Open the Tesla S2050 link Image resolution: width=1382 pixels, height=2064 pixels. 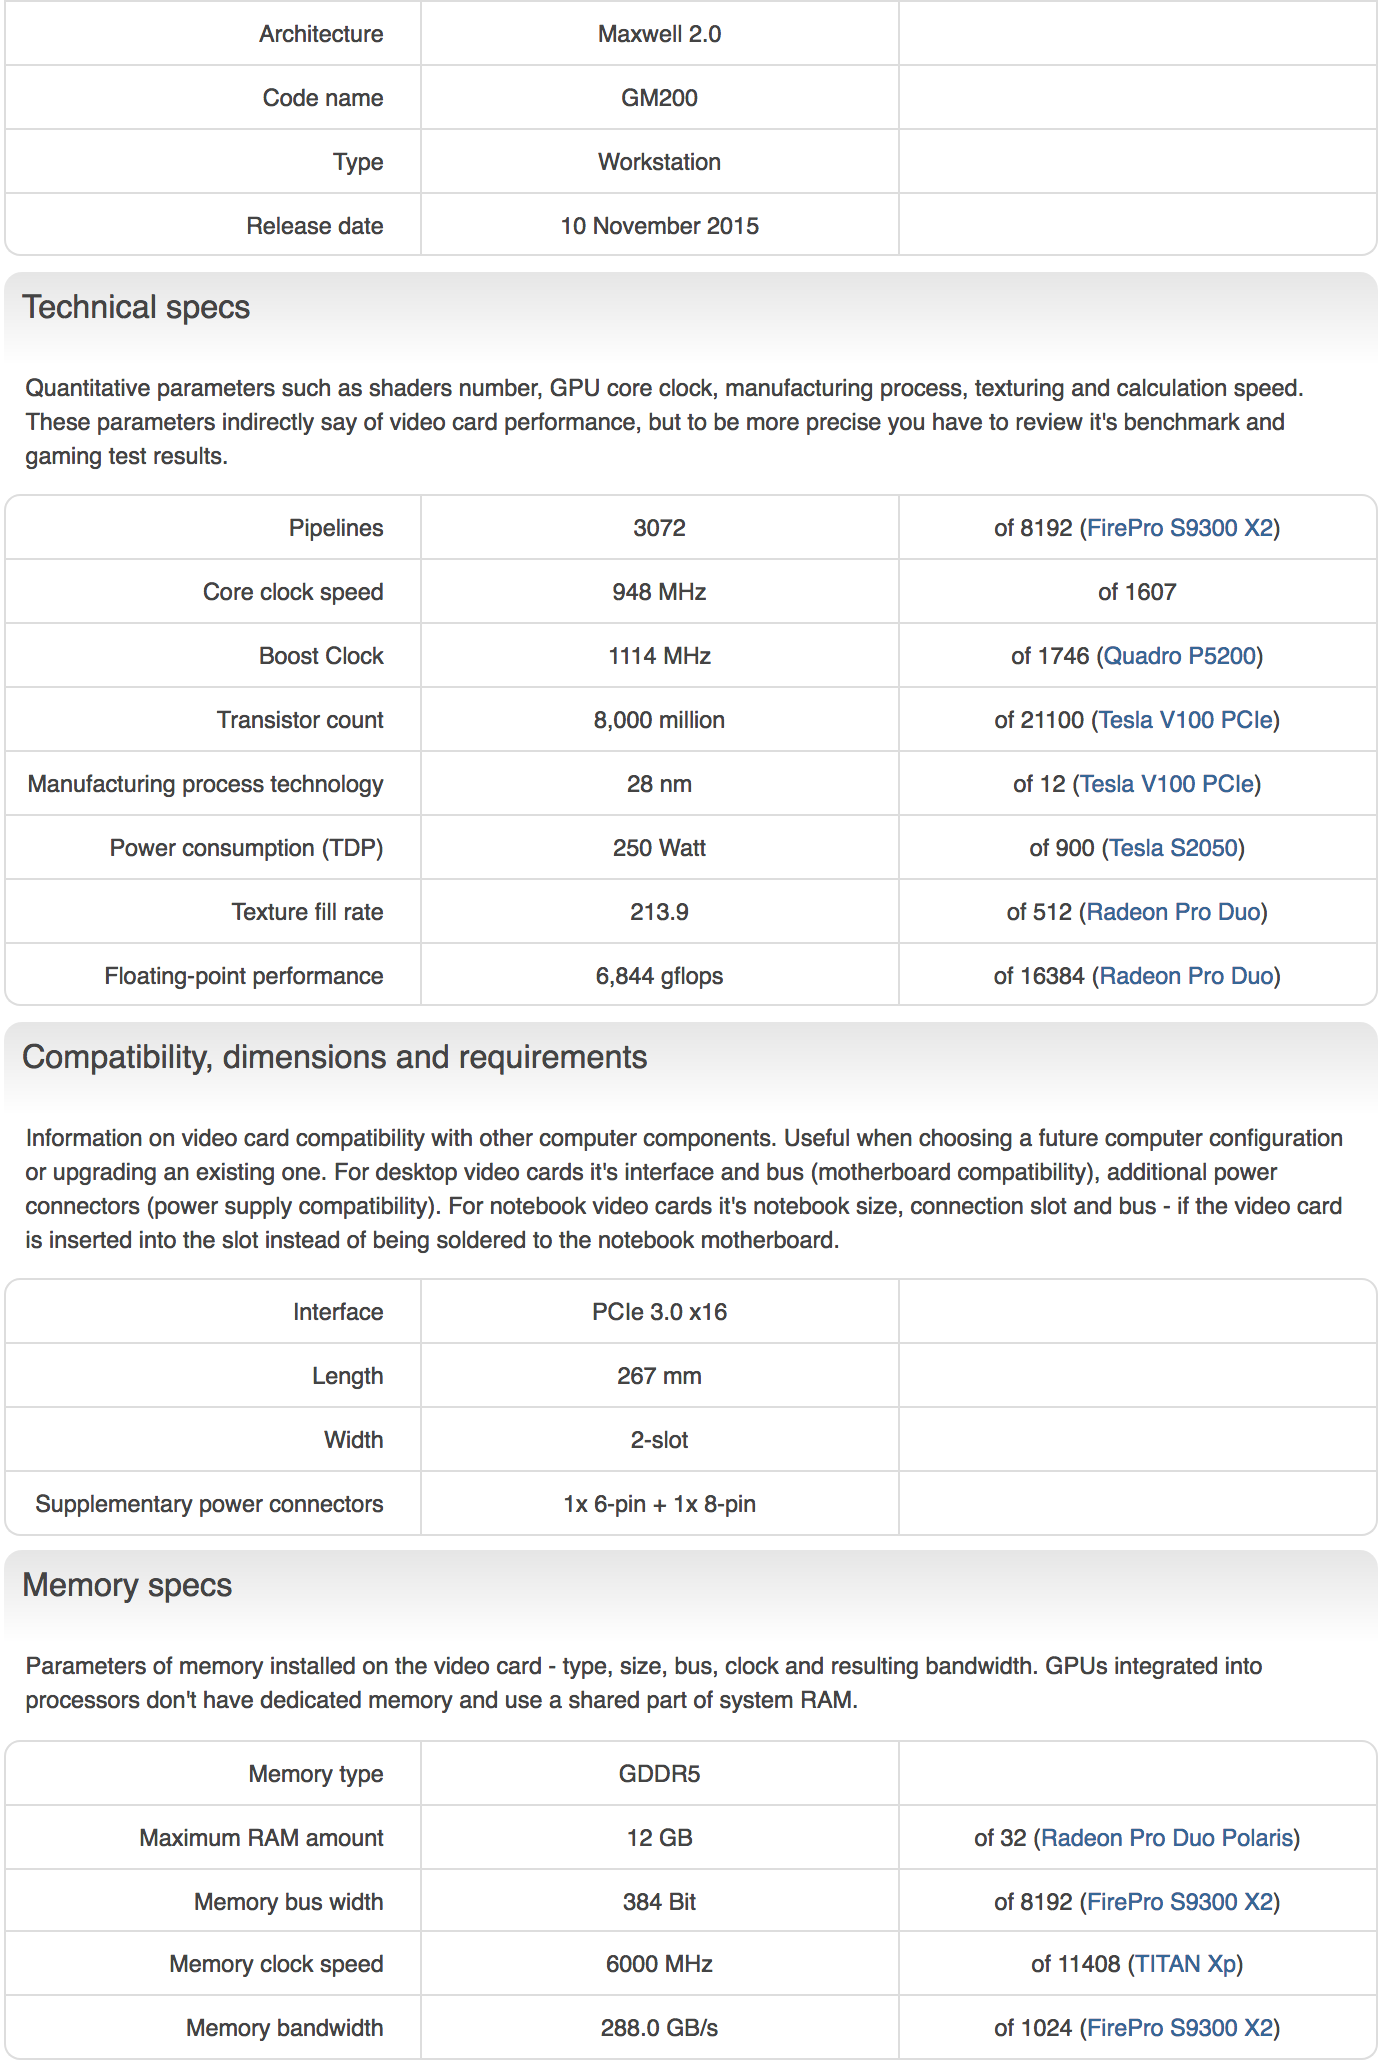pyautogui.click(x=1174, y=848)
